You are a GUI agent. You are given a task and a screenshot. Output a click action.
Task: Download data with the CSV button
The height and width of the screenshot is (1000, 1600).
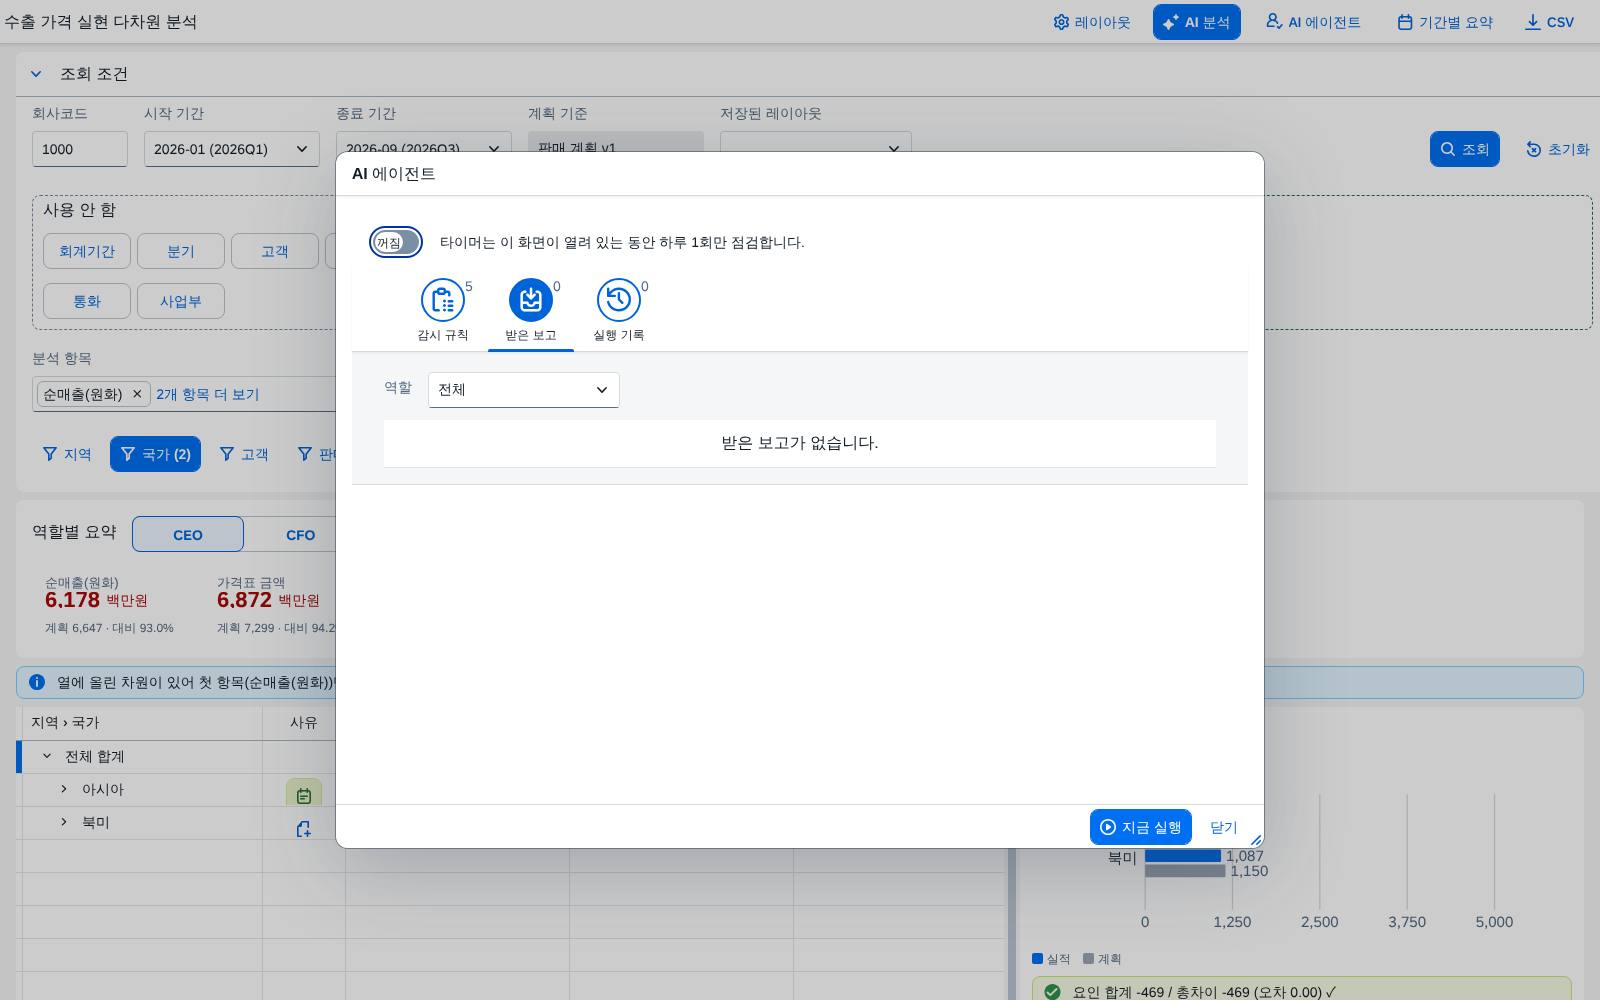click(1549, 22)
